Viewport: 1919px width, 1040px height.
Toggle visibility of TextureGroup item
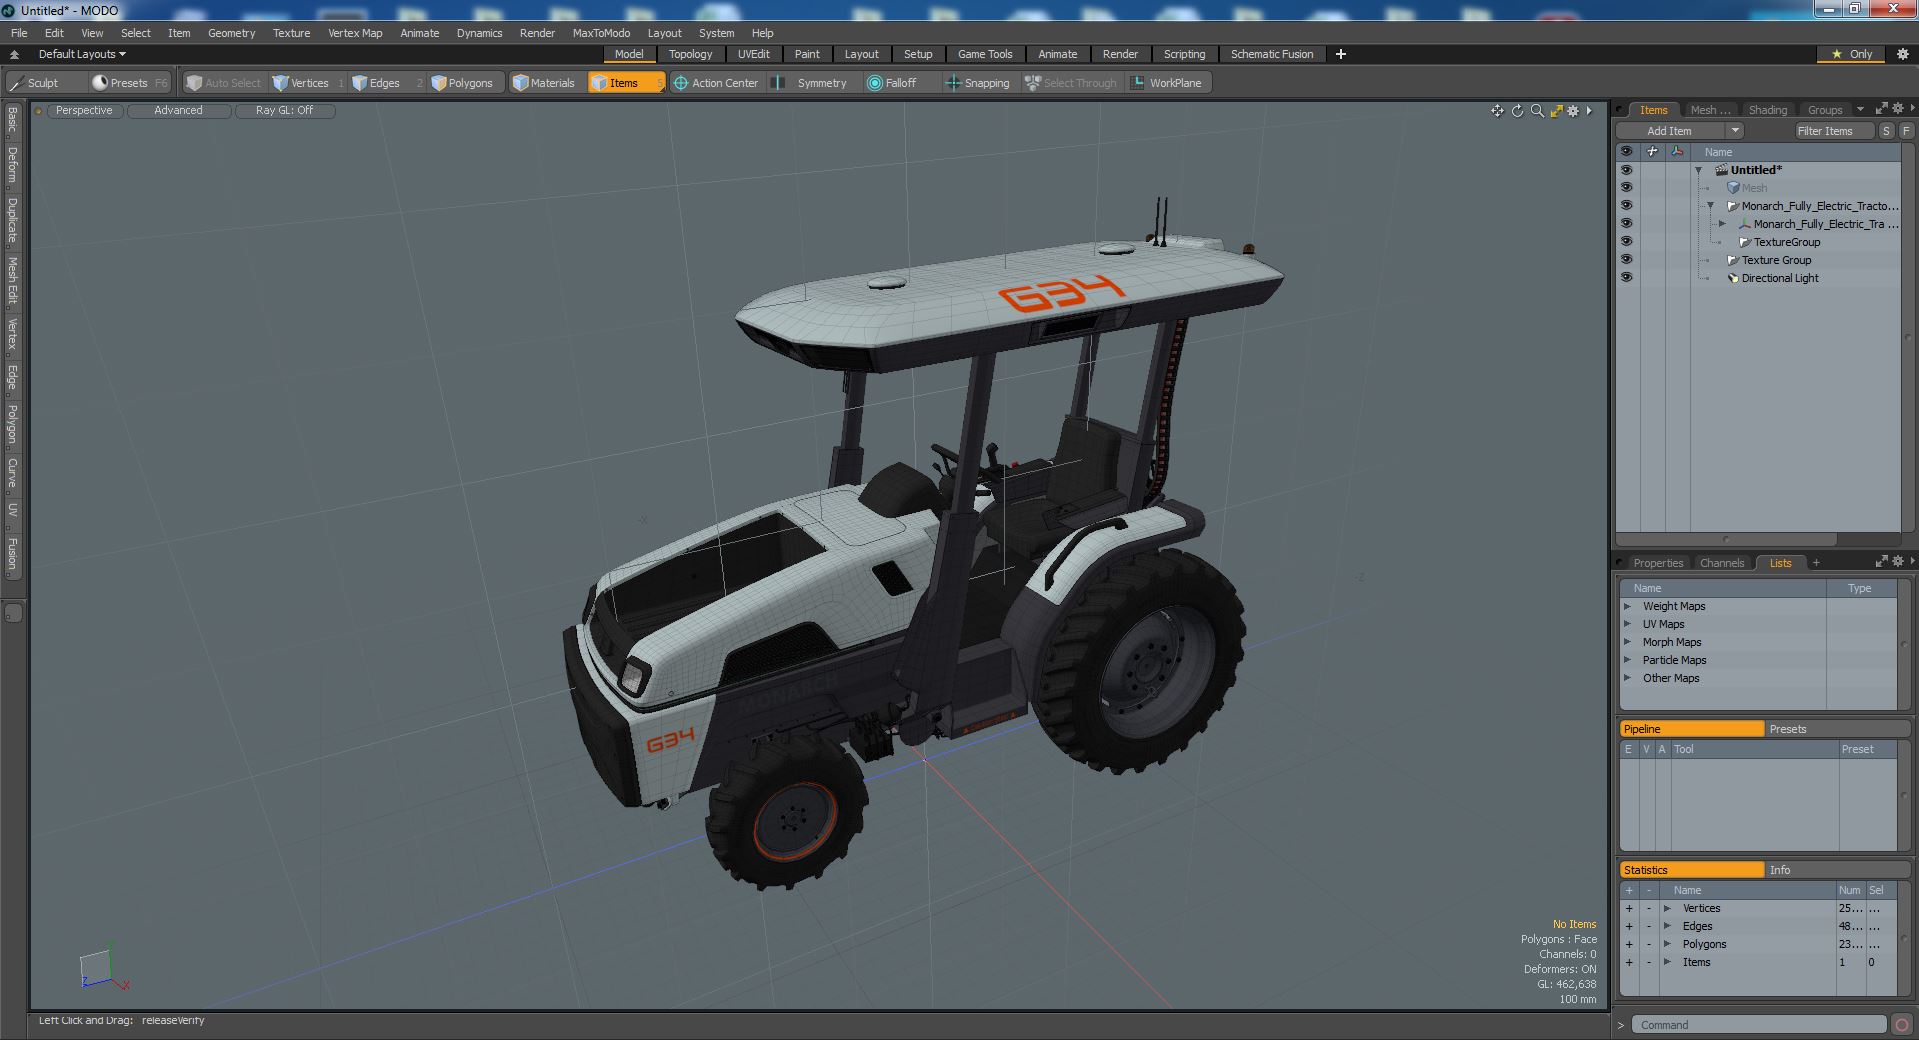click(x=1626, y=242)
